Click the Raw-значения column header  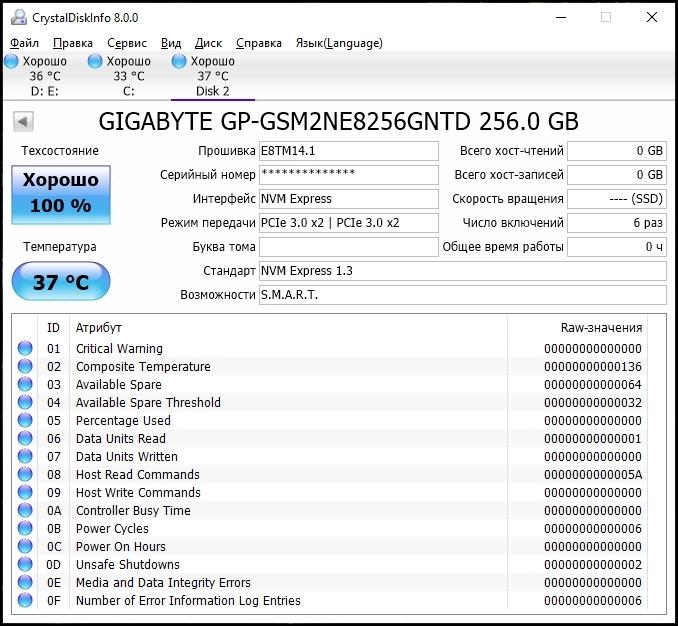pos(601,328)
